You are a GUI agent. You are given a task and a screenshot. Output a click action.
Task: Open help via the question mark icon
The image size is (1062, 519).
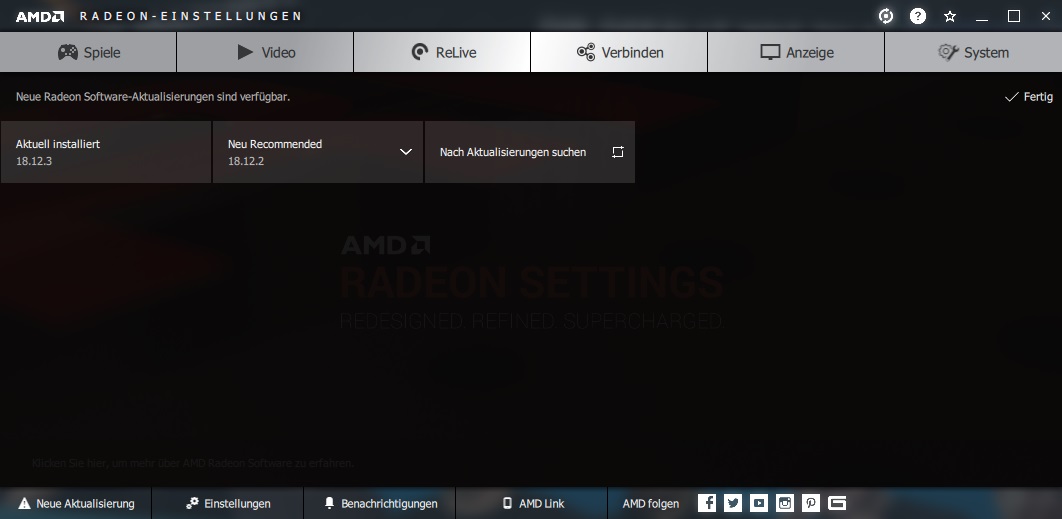click(918, 16)
